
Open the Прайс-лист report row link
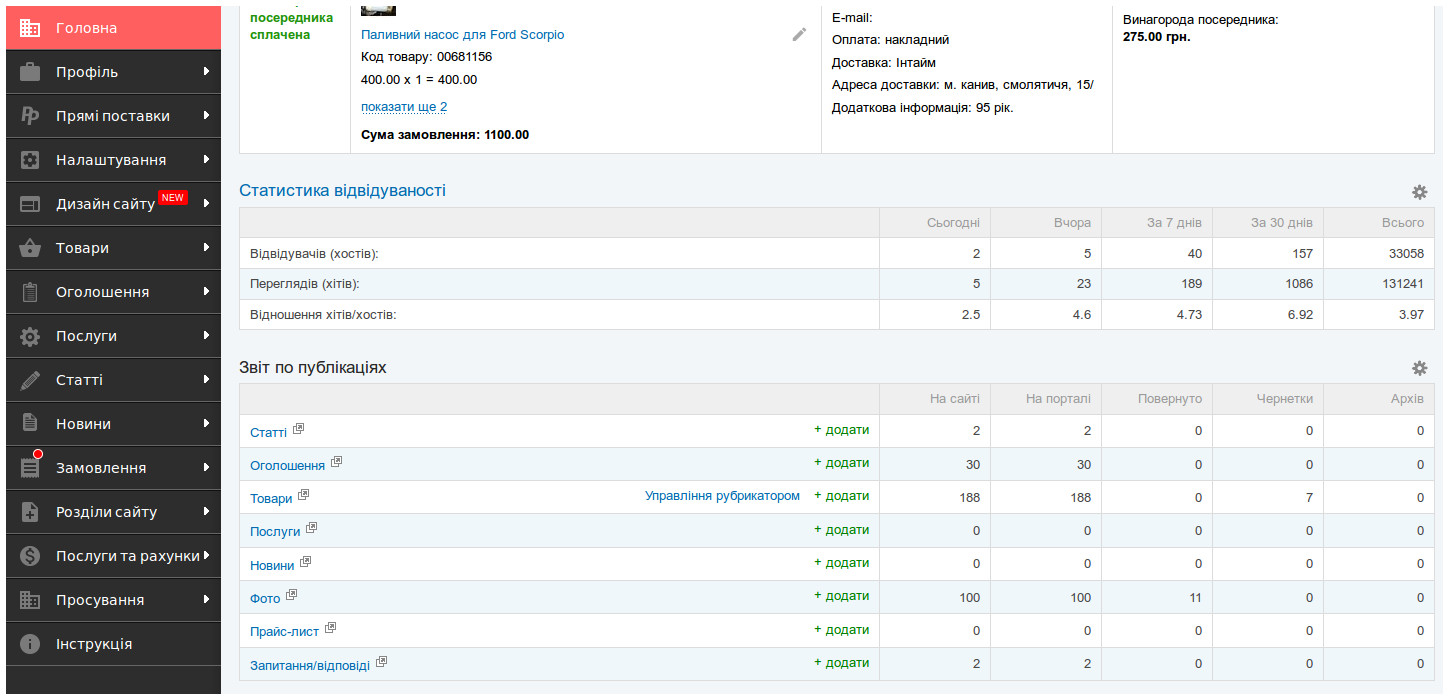pos(285,632)
